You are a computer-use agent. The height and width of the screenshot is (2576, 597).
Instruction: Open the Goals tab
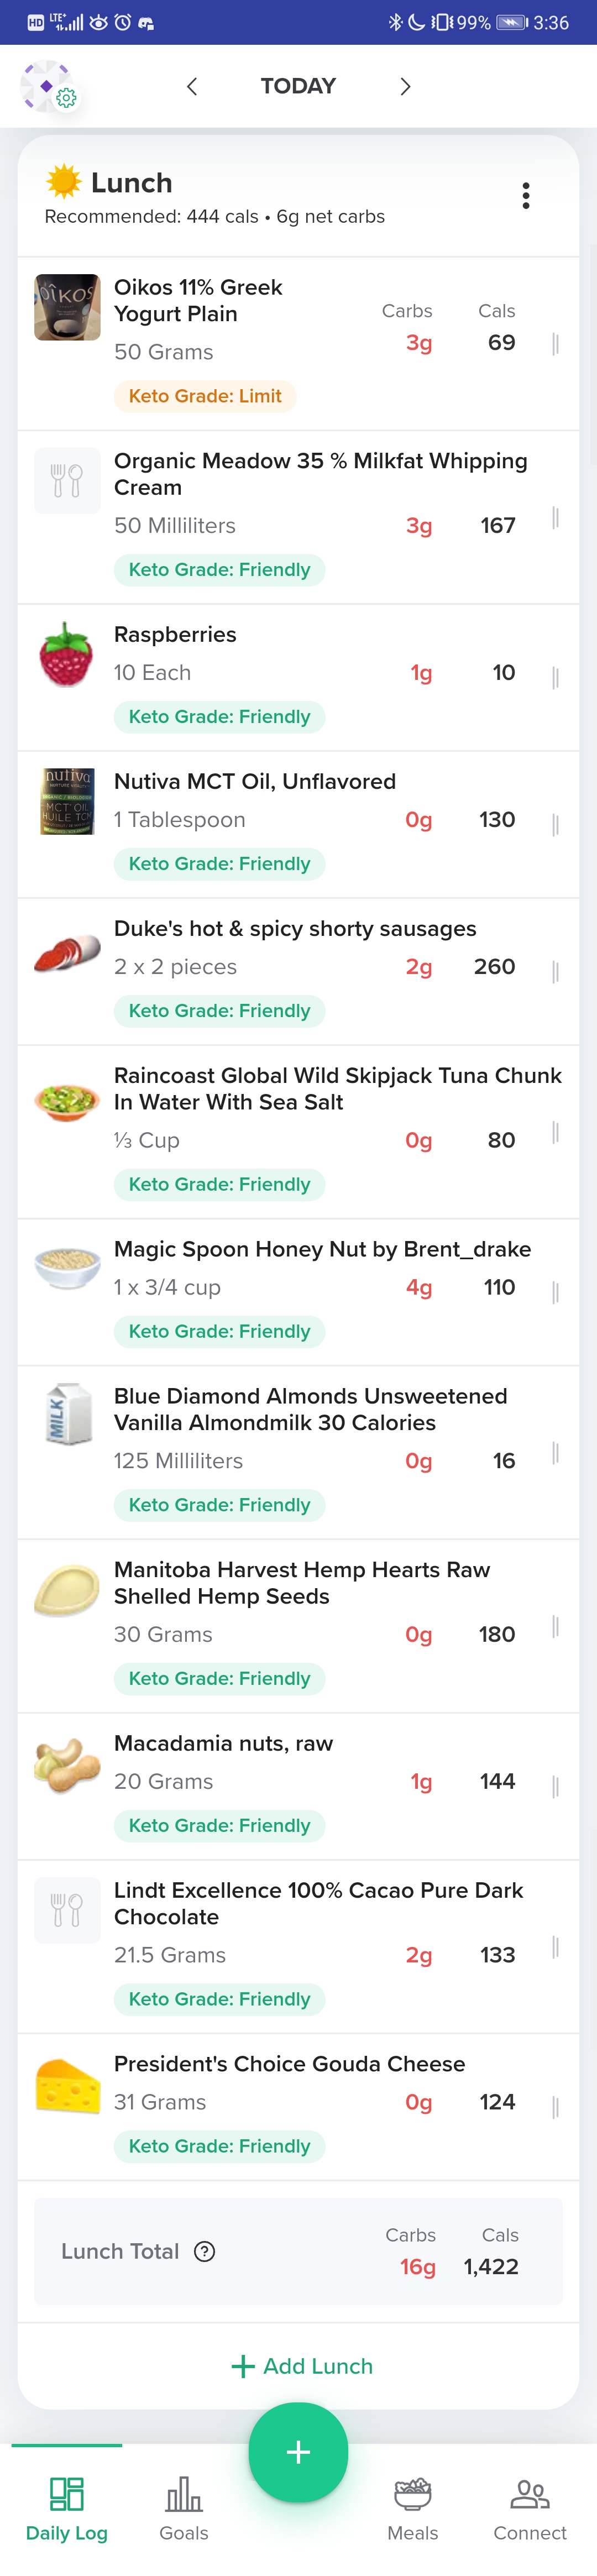[x=184, y=2508]
